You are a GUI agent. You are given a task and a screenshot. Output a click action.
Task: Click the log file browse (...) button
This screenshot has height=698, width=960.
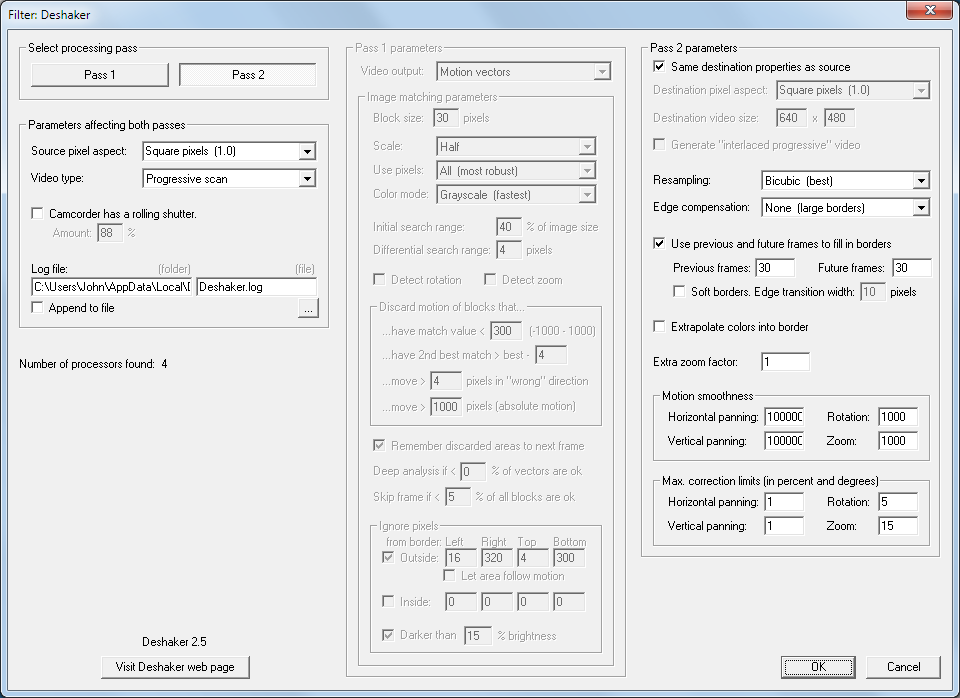308,309
